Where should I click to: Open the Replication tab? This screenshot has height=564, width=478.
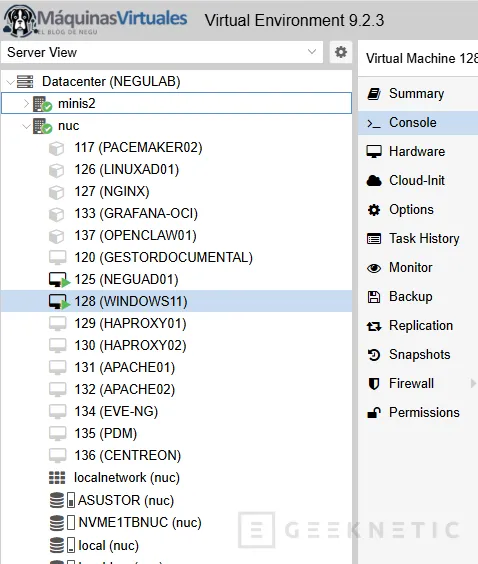click(x=418, y=326)
